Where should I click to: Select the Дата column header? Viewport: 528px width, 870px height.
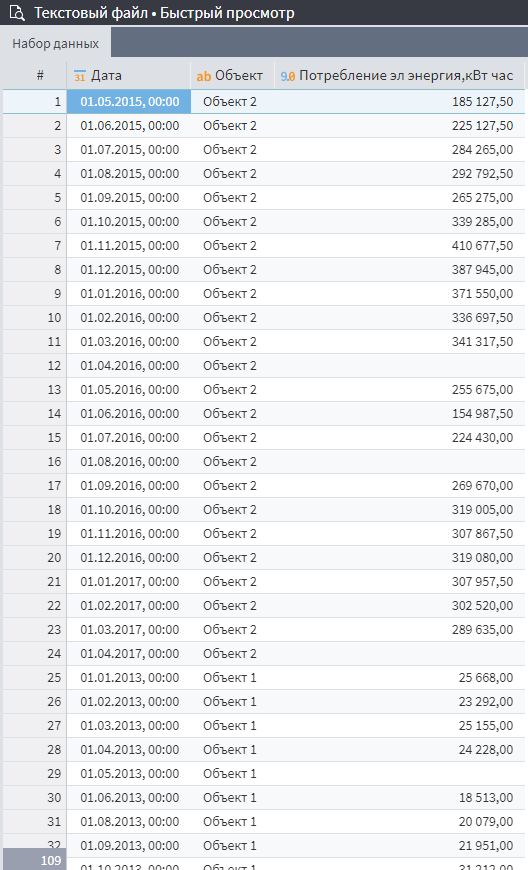(x=129, y=75)
